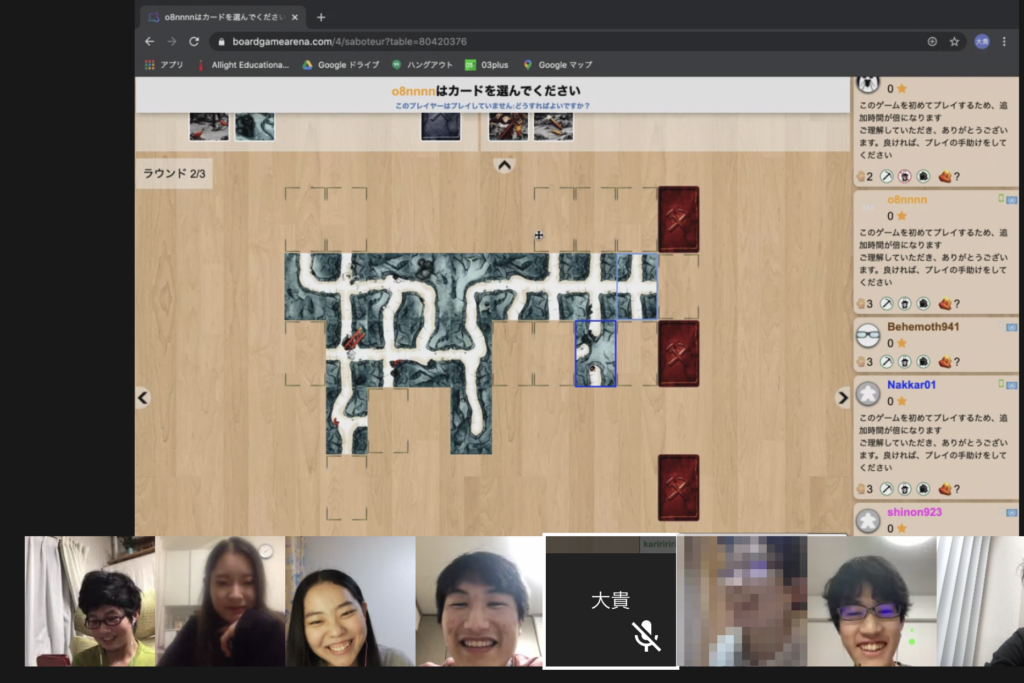1024x683 pixels.
Task: Reload the Board Game Arena page
Action: [x=194, y=41]
